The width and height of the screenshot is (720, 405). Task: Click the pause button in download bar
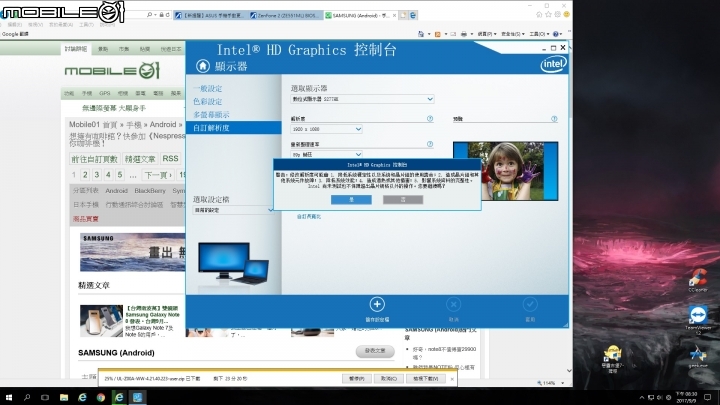point(357,379)
